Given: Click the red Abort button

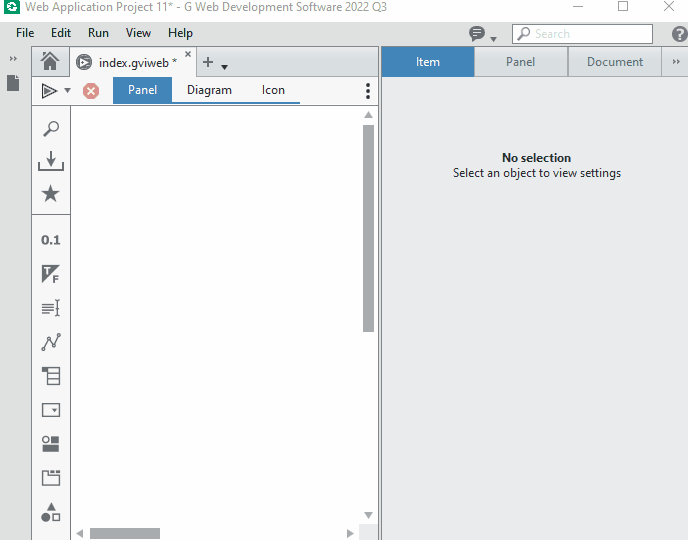Looking at the screenshot, I should coord(91,91).
